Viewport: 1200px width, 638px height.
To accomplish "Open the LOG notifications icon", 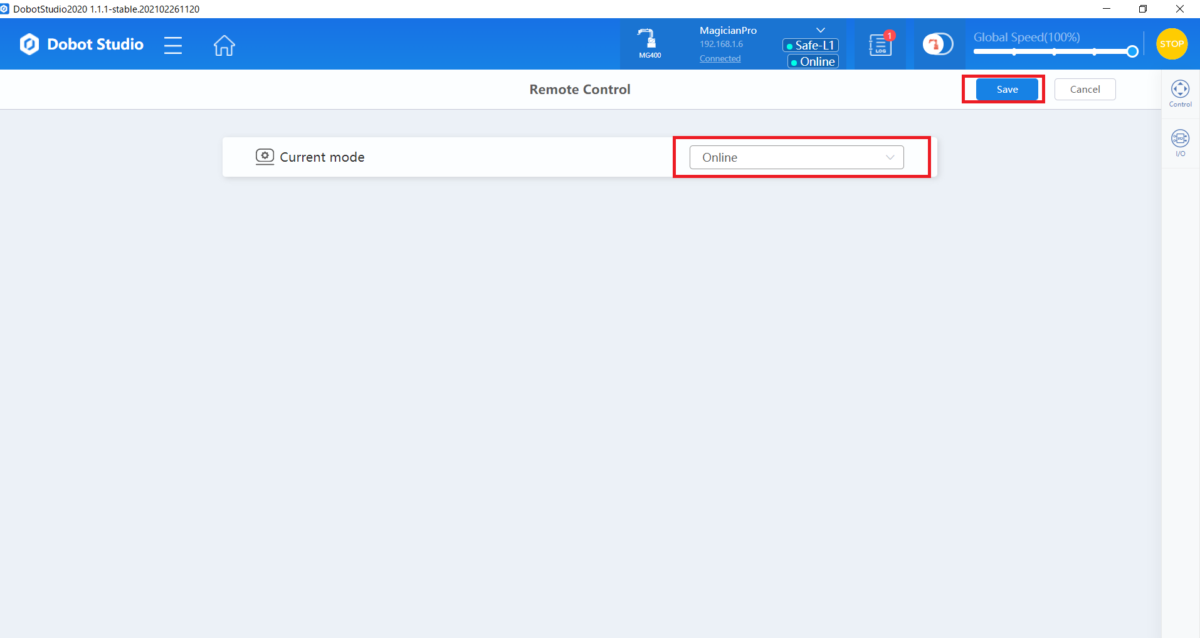I will 880,45.
